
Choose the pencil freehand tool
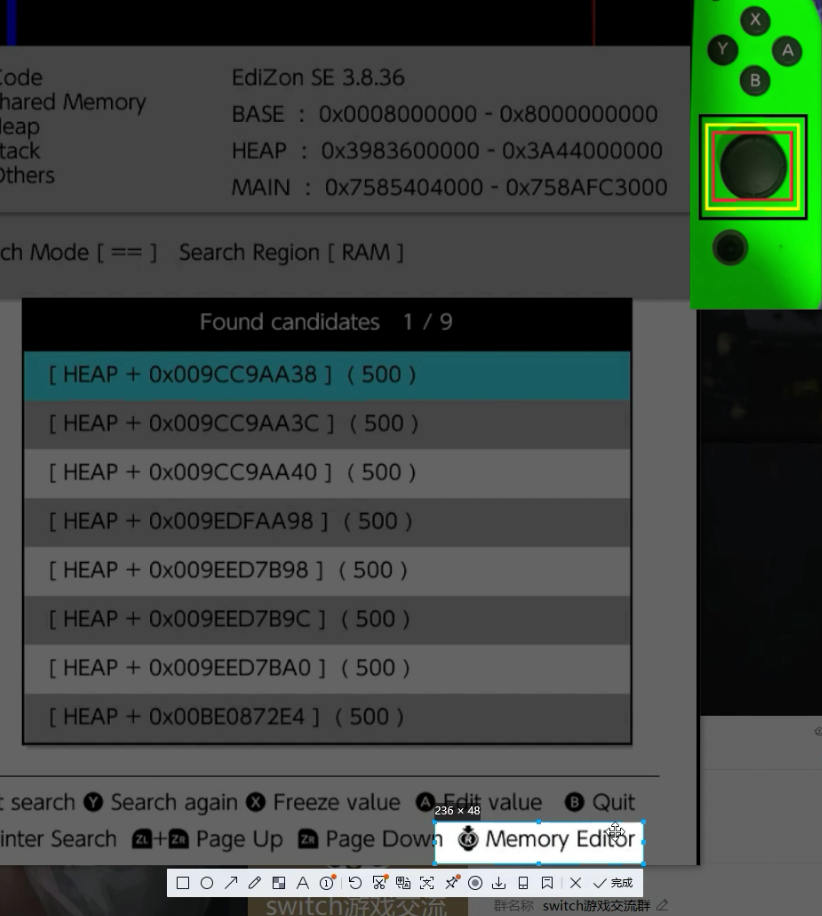tap(255, 883)
